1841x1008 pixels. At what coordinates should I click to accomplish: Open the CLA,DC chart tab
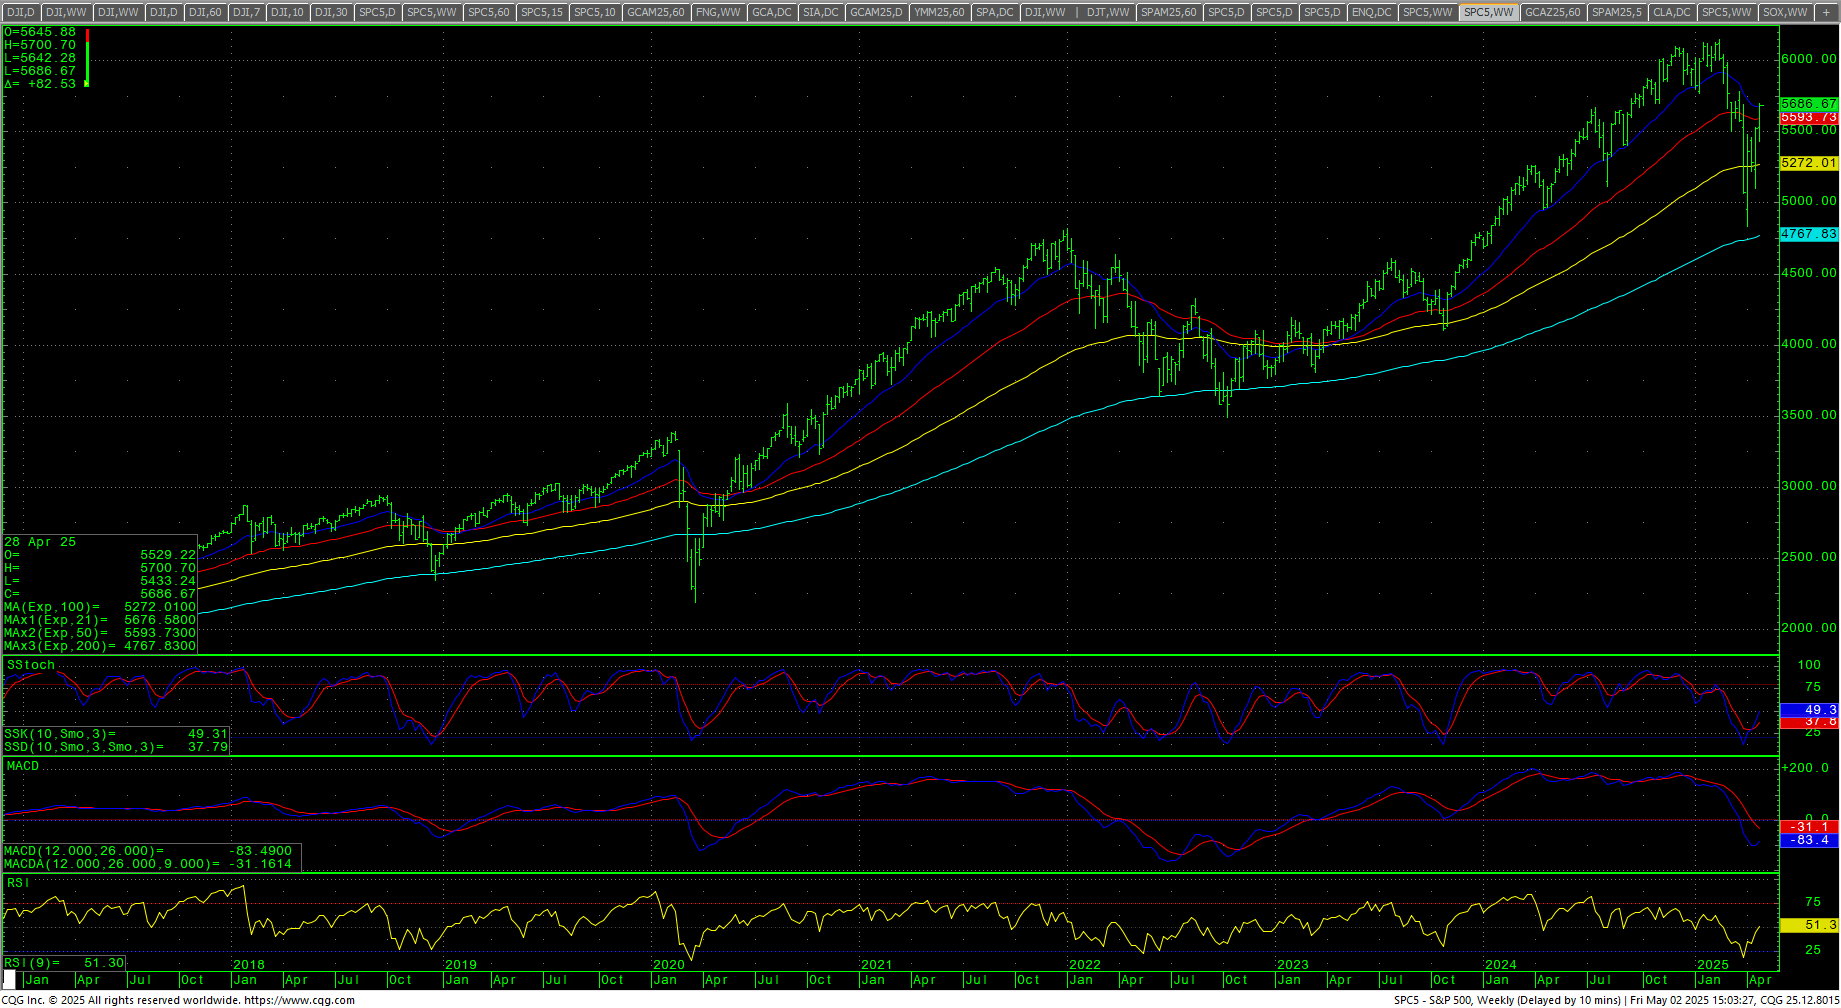pos(1672,12)
